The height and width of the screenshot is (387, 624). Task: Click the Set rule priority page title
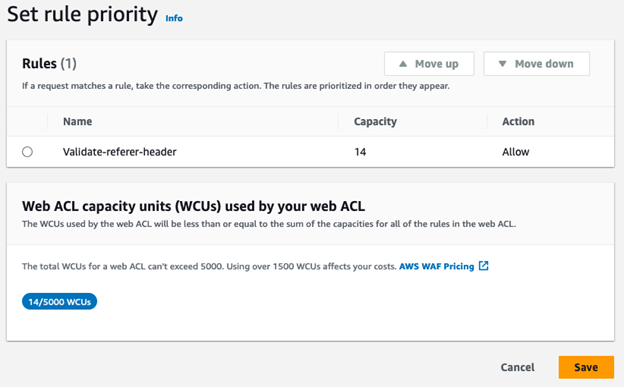(82, 14)
